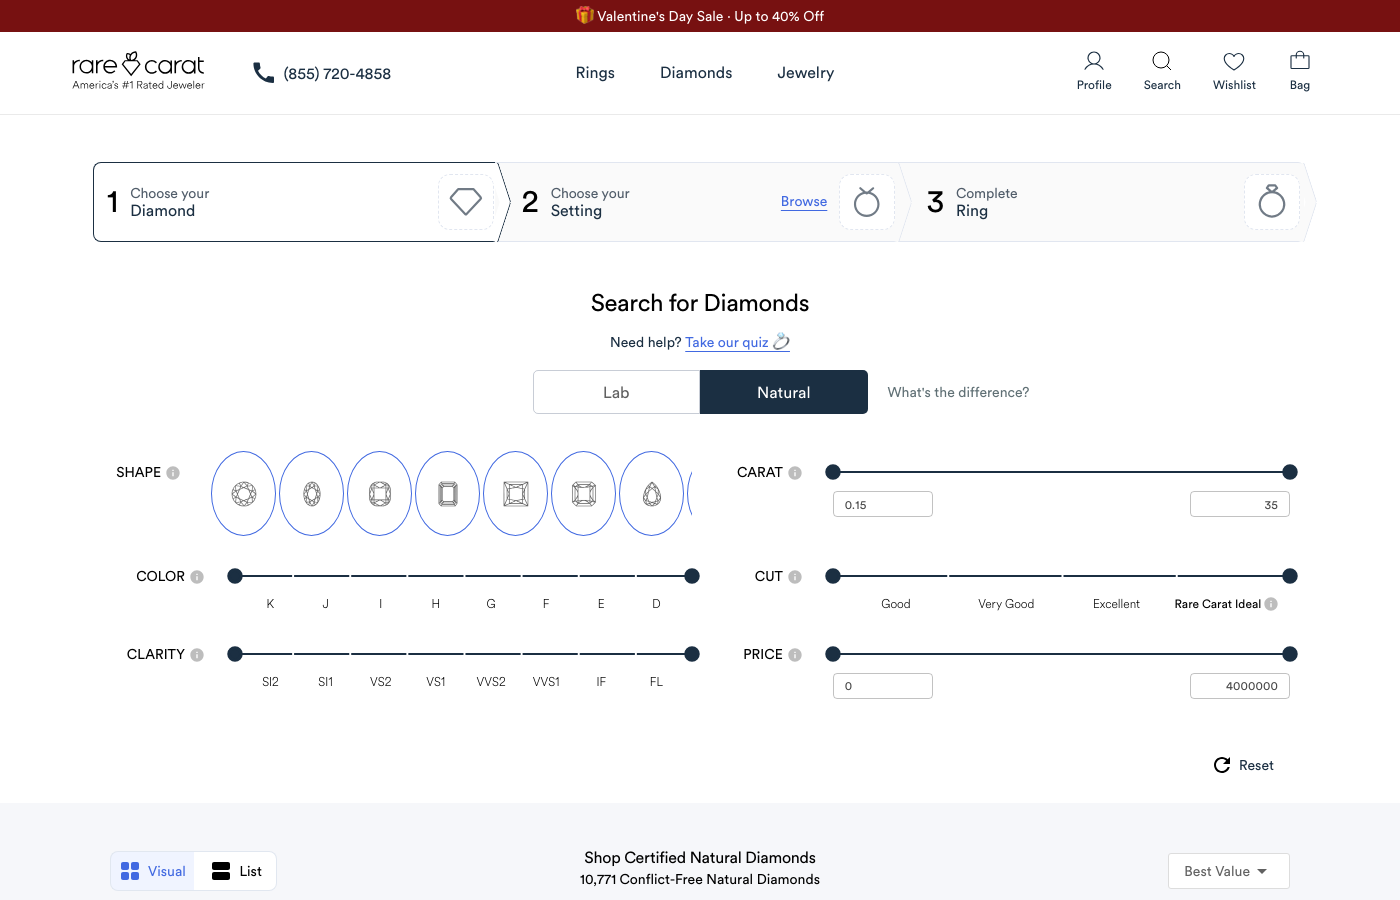Reset all diamond filters
1400x900 pixels.
tap(1244, 765)
